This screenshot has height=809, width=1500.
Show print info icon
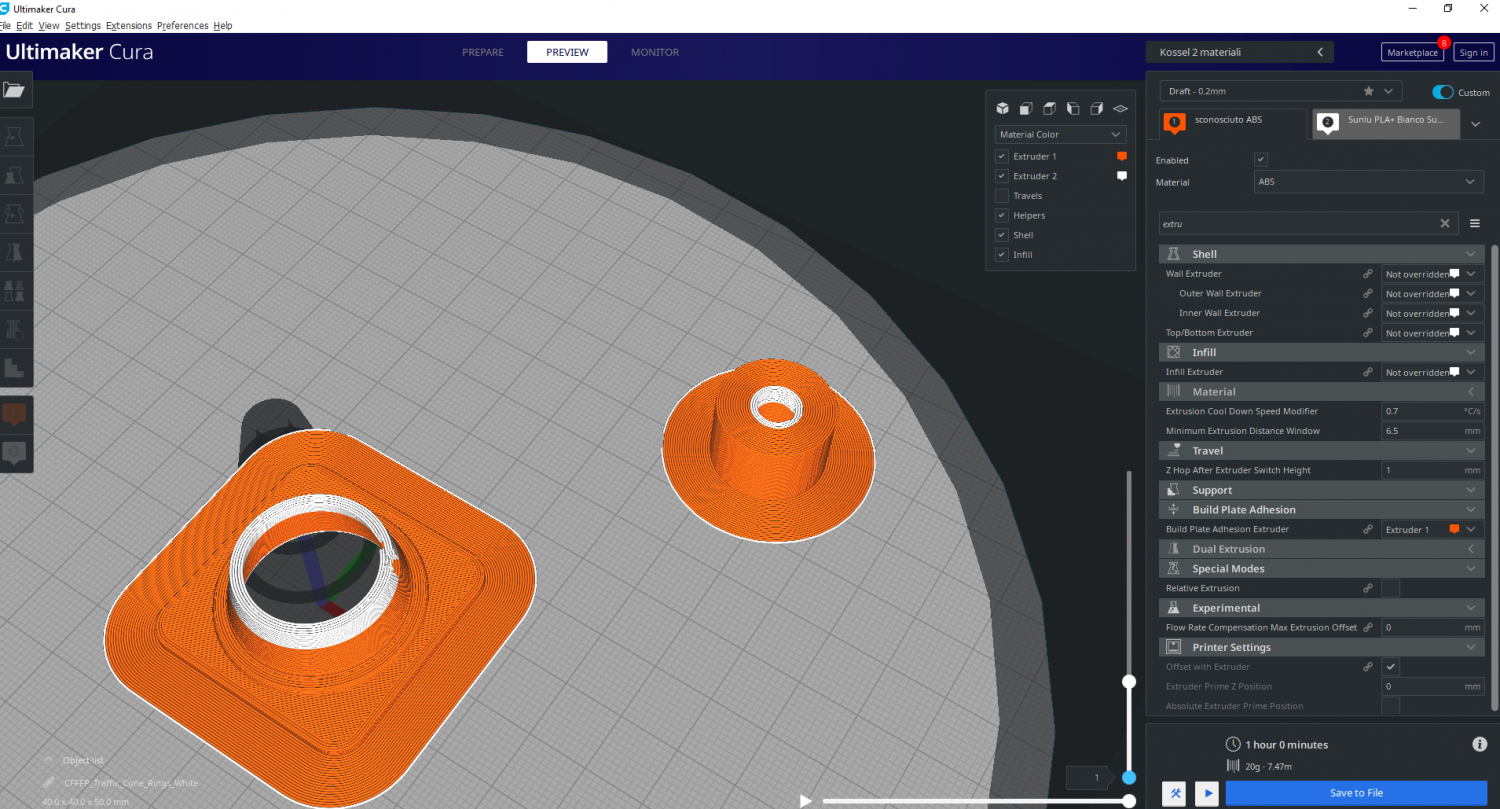[1480, 744]
